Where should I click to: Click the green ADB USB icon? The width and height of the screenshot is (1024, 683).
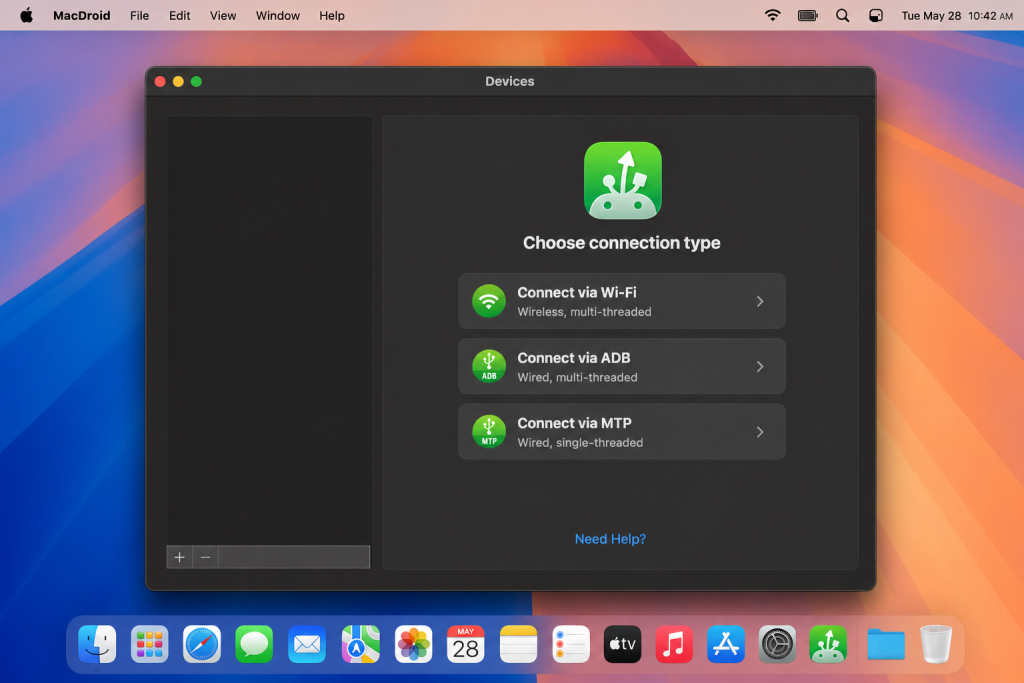pos(488,366)
